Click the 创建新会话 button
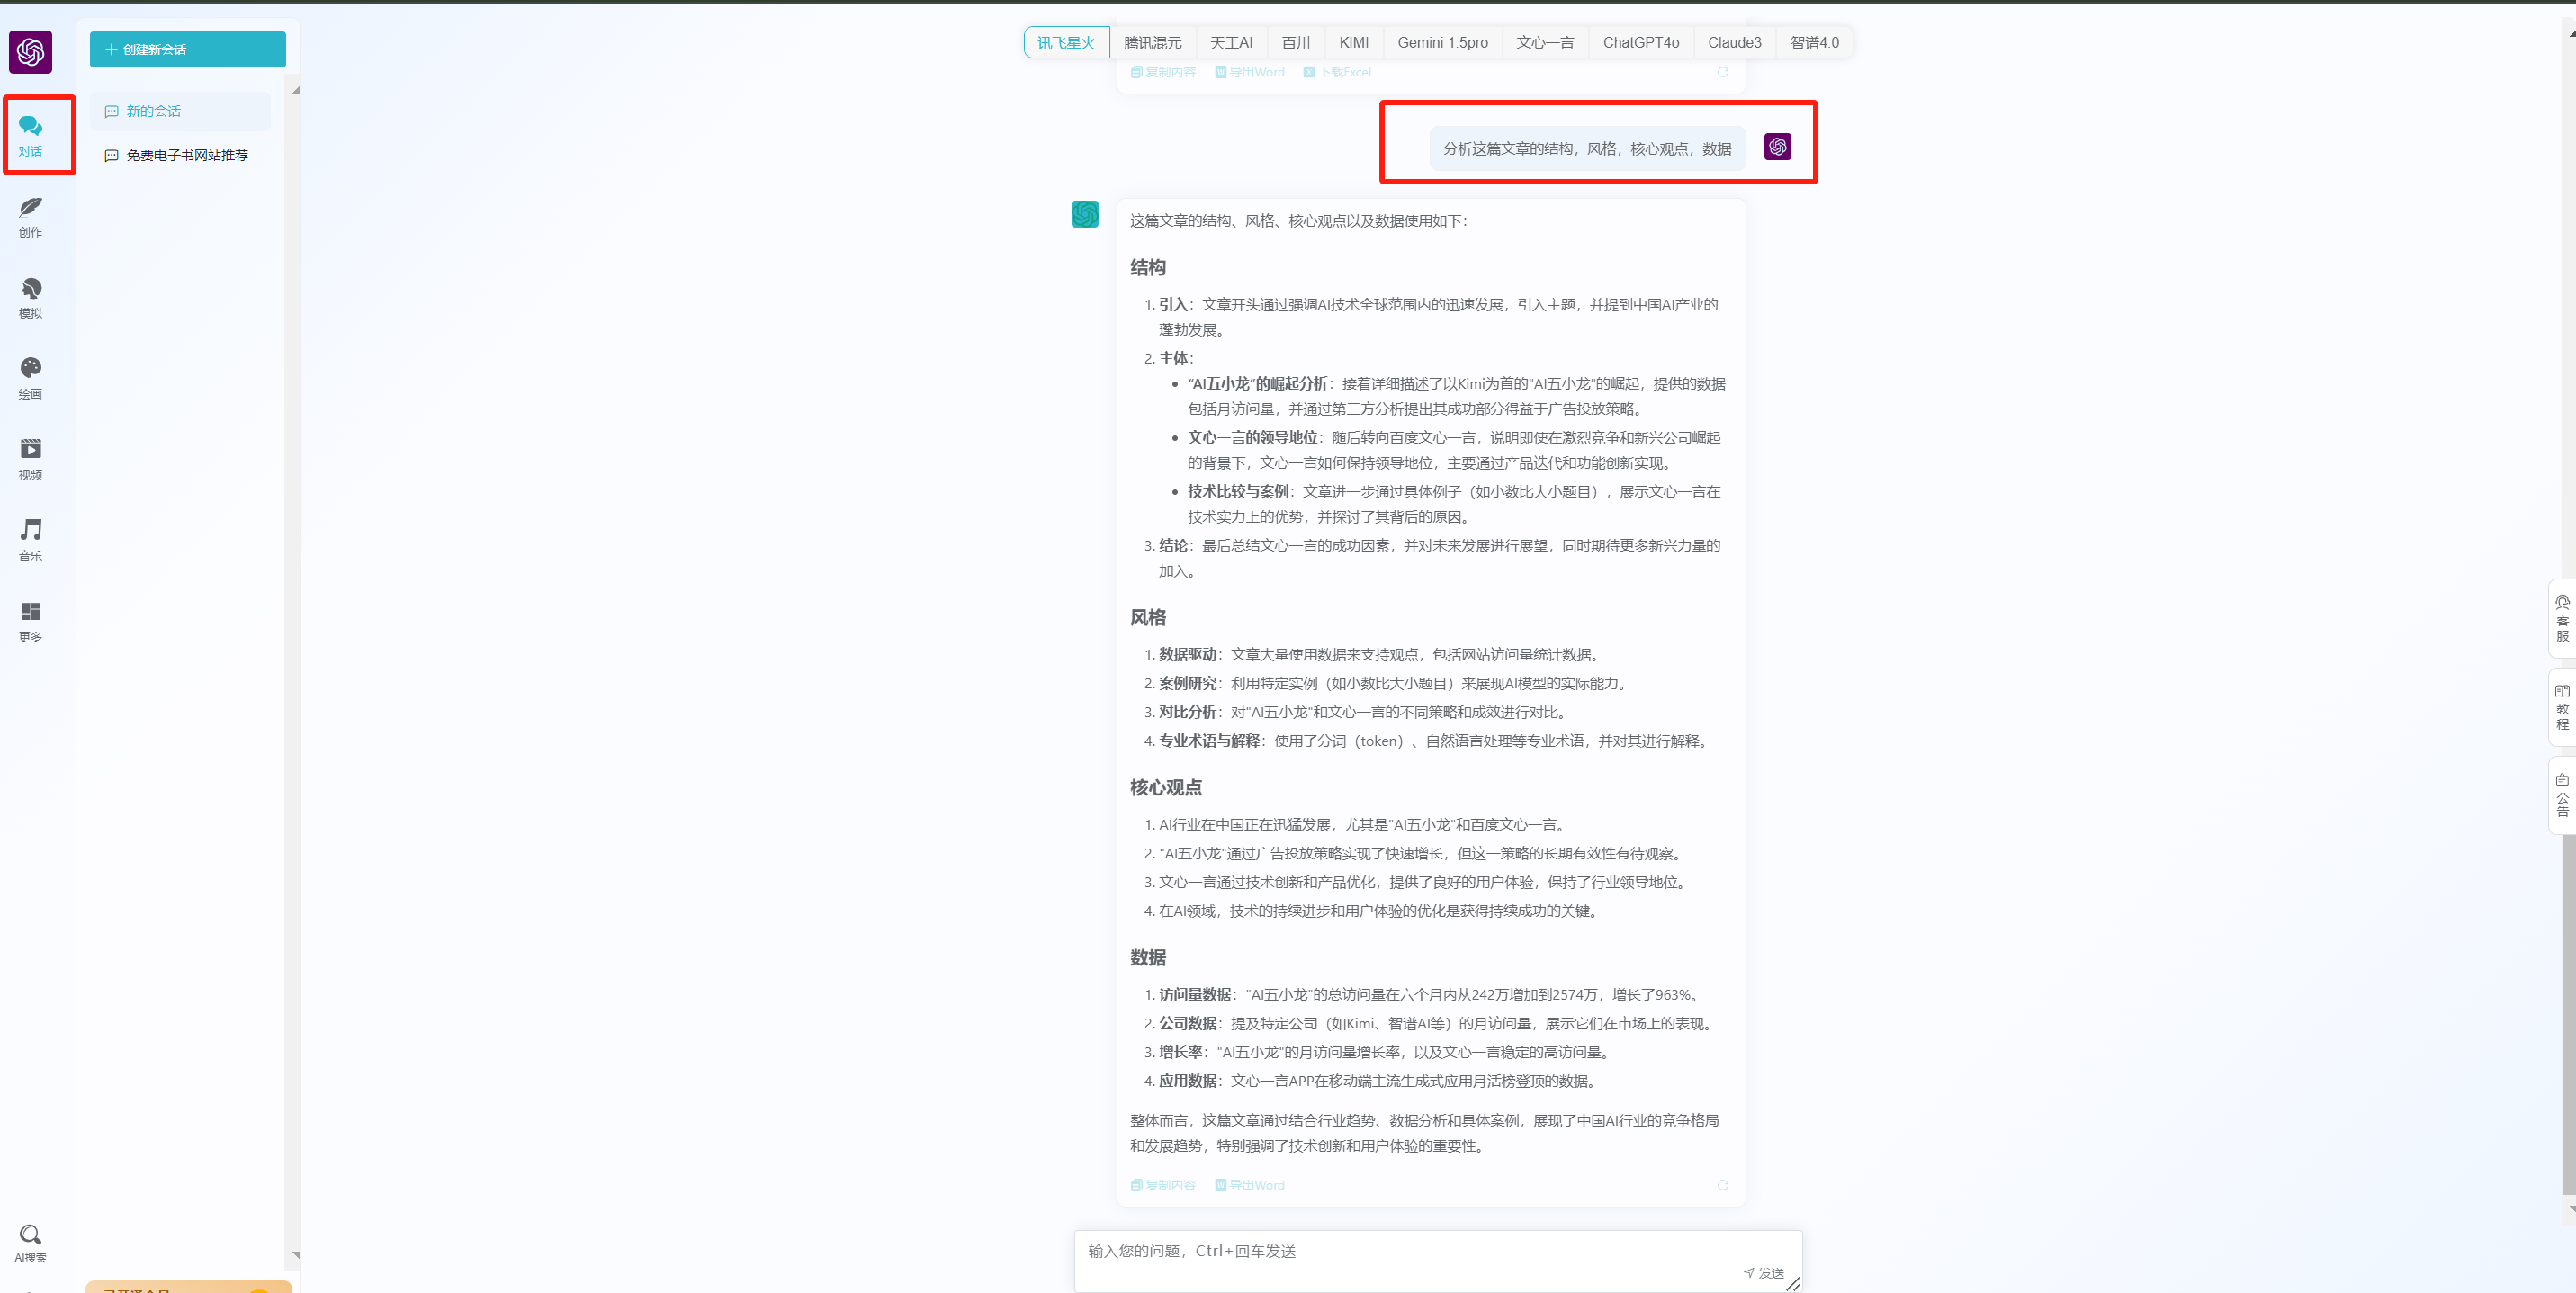 [187, 49]
